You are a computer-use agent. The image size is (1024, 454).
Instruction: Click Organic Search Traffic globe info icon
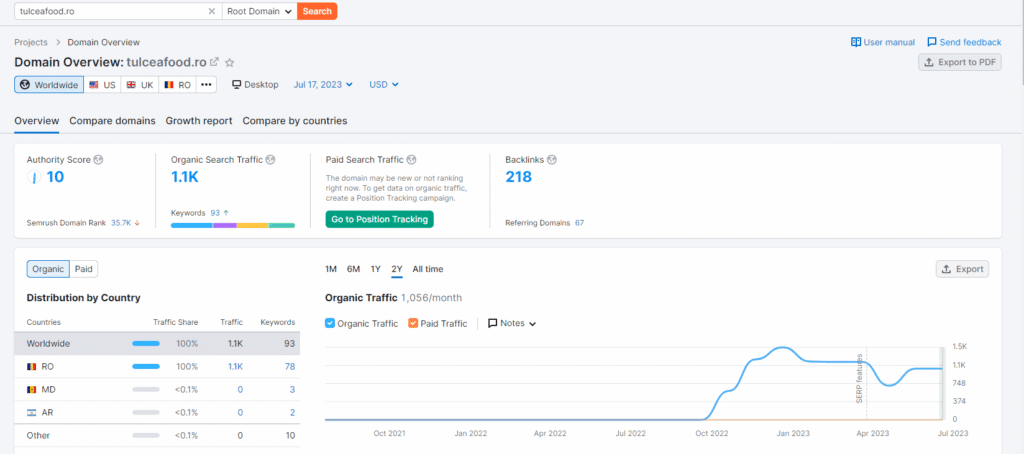[270, 159]
